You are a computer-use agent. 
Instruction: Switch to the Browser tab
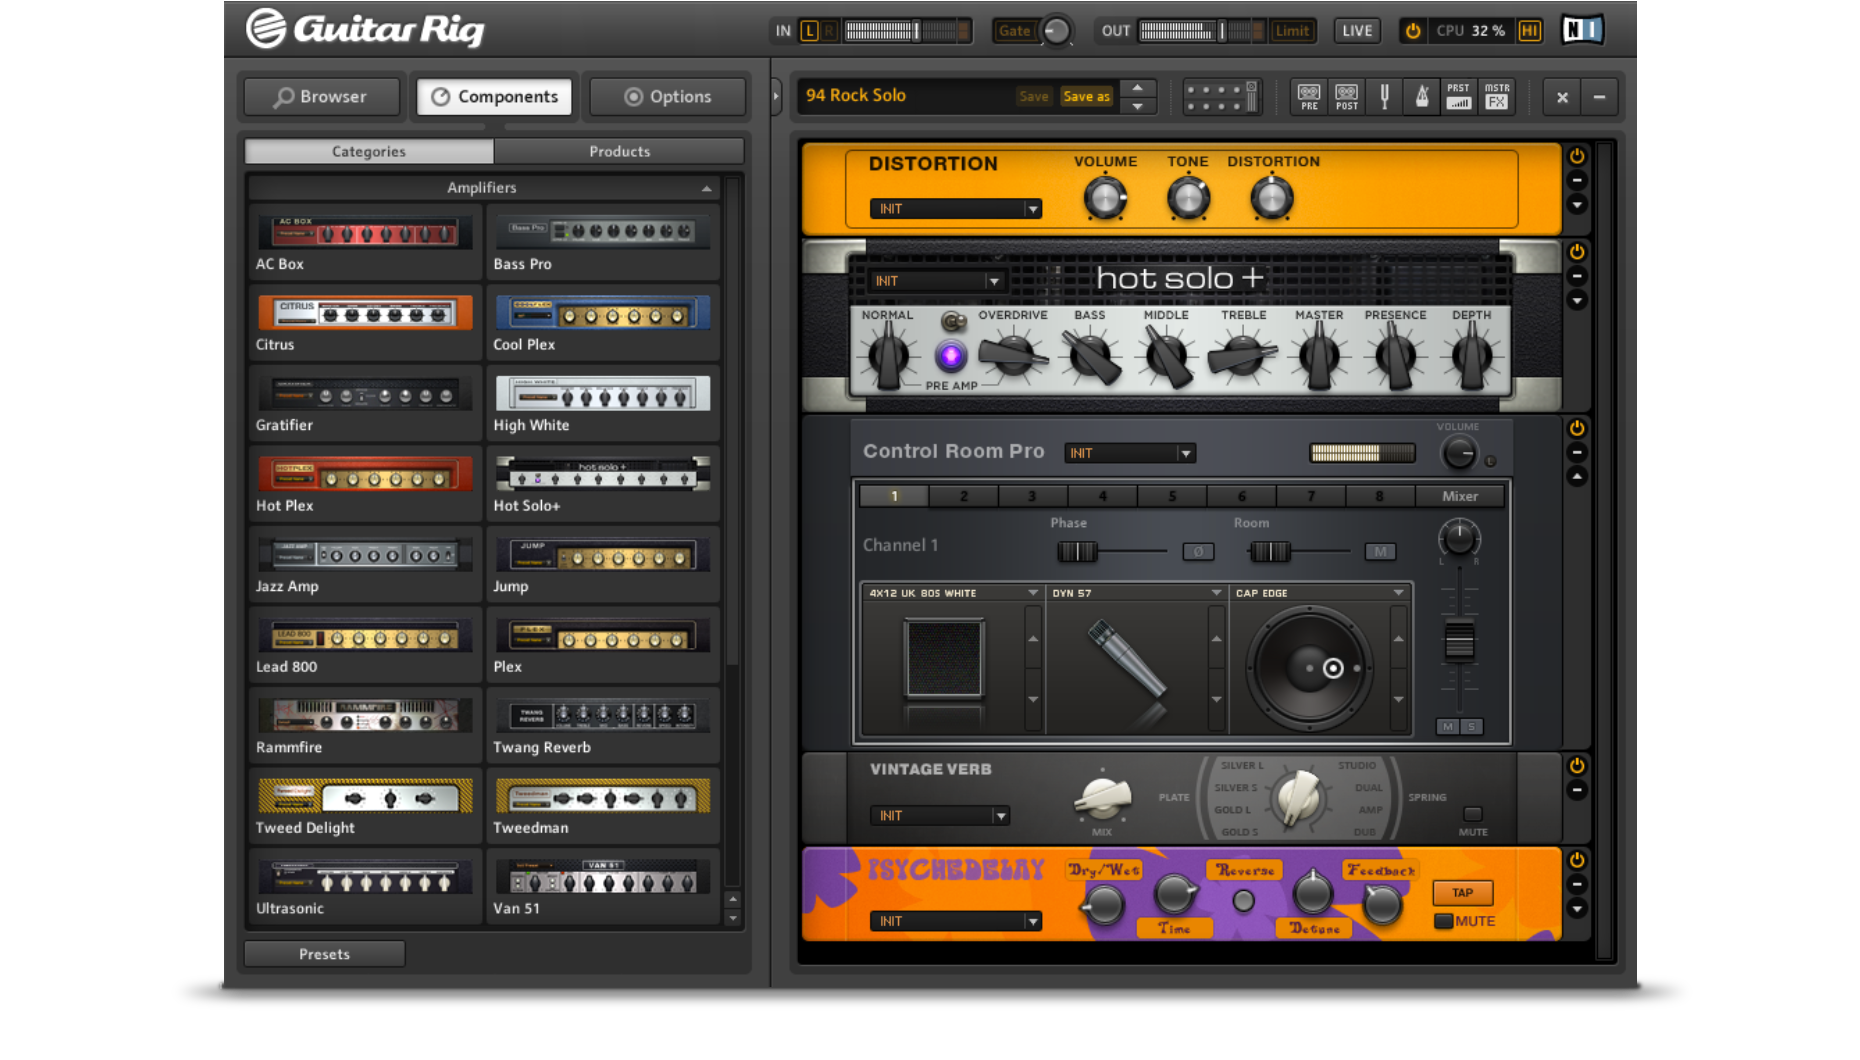coord(321,97)
